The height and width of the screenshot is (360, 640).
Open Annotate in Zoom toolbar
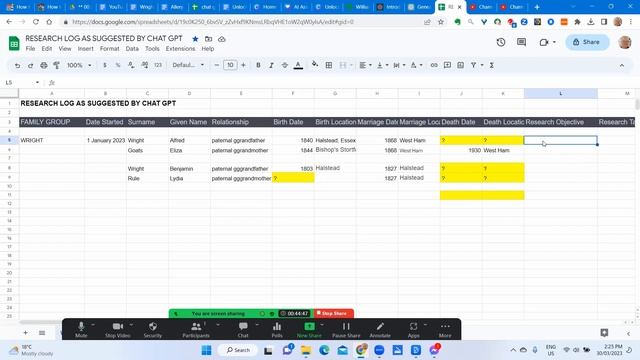[380, 329]
